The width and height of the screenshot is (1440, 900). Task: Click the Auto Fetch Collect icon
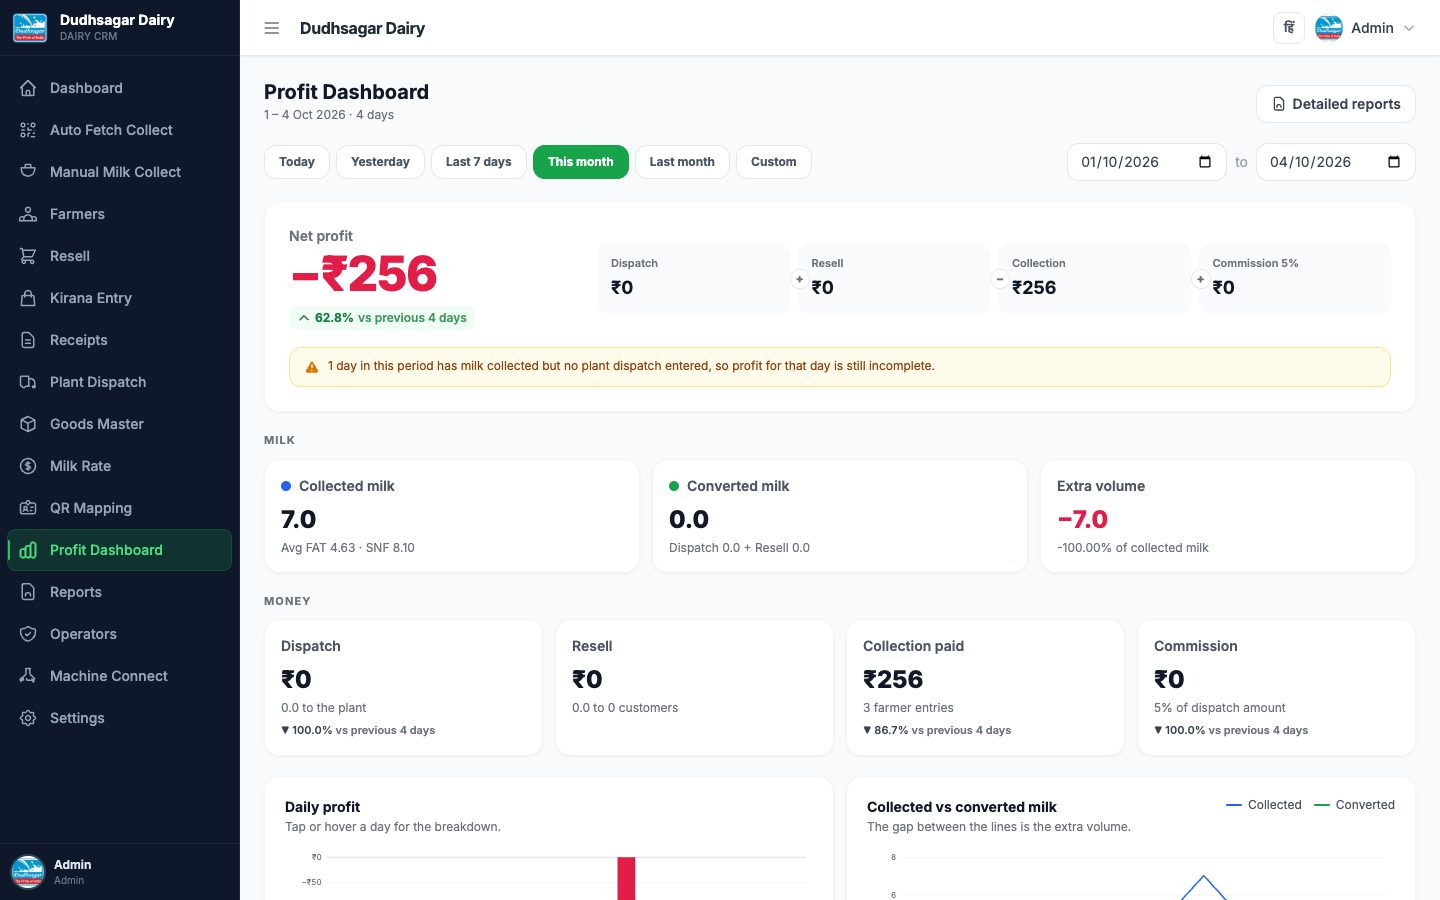tap(28, 130)
